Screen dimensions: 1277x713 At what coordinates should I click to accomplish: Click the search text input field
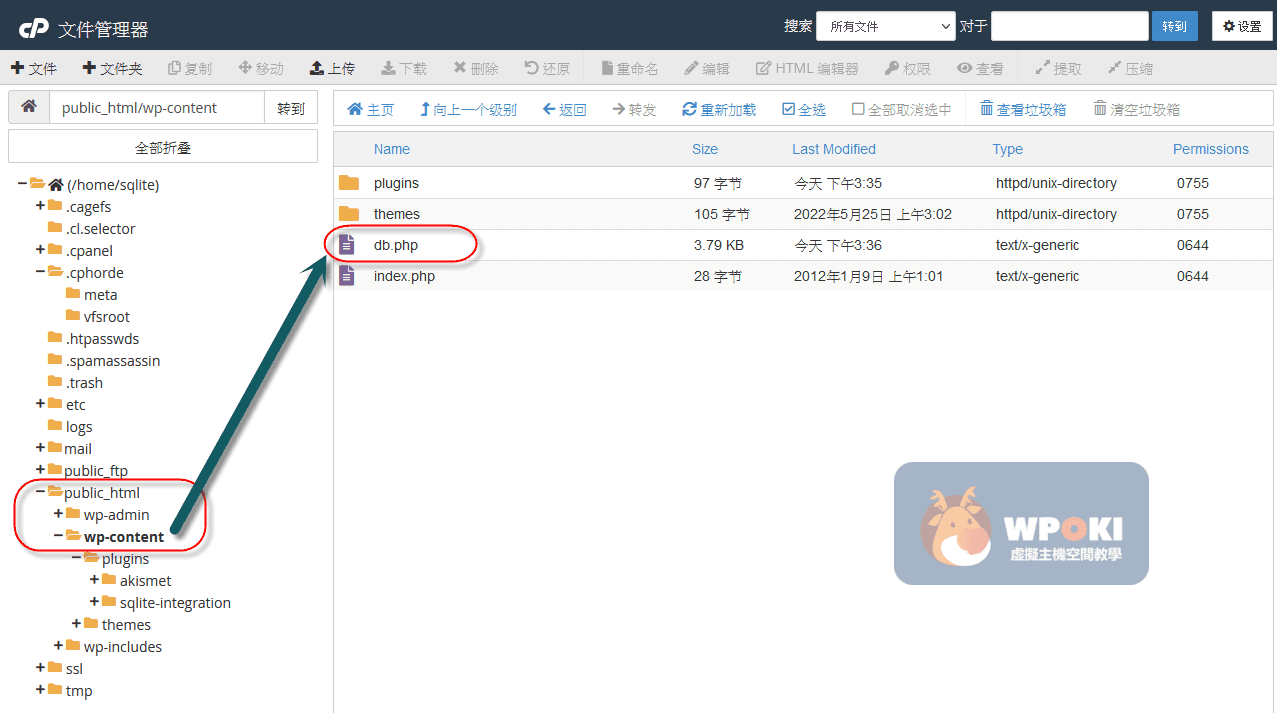[x=1069, y=26]
